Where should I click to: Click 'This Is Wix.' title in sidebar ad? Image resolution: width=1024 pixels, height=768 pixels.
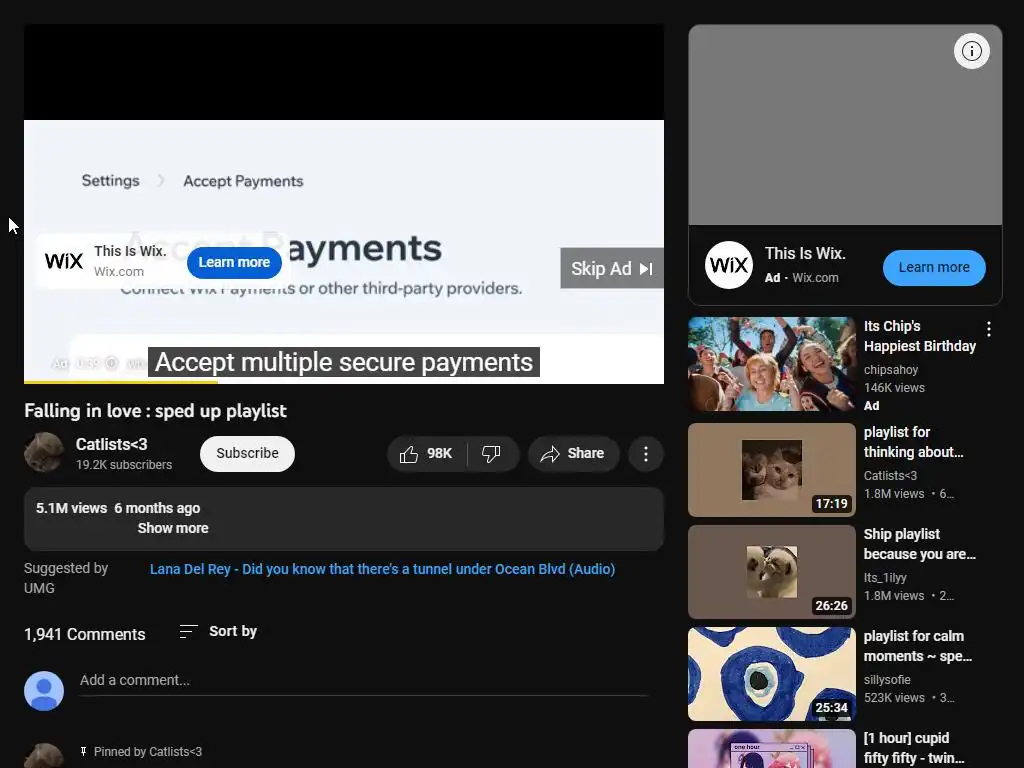coord(805,253)
